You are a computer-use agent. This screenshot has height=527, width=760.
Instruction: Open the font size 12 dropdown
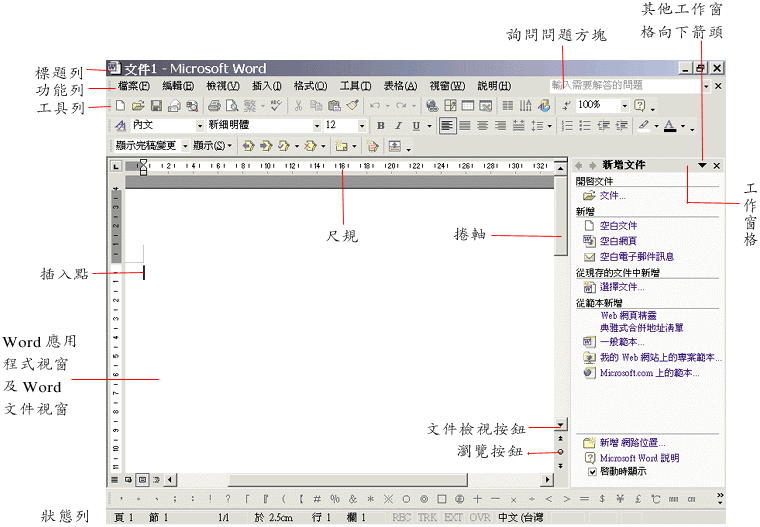click(362, 126)
